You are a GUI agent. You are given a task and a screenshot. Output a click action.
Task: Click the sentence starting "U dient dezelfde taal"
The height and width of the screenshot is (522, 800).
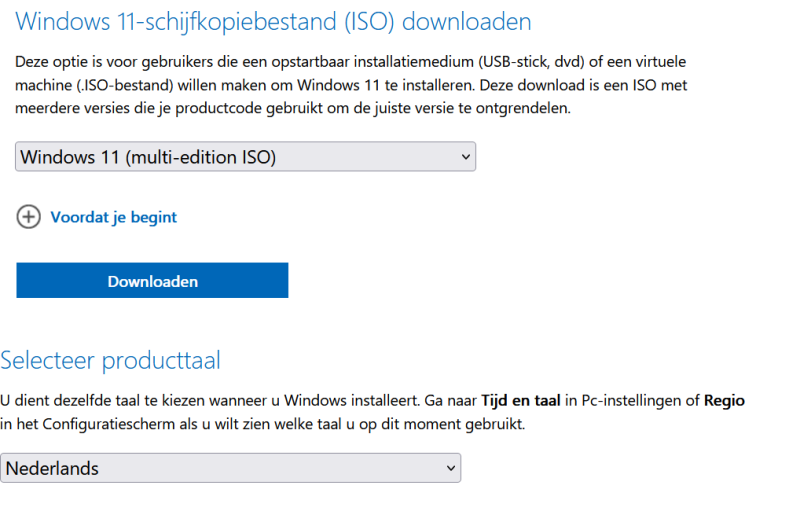coord(200,401)
